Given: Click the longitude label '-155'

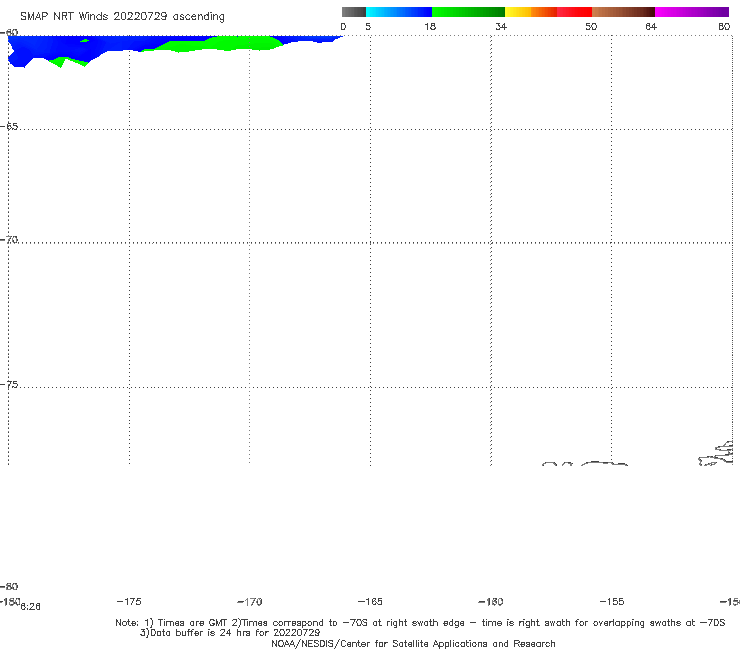Looking at the screenshot, I should pos(612,602).
